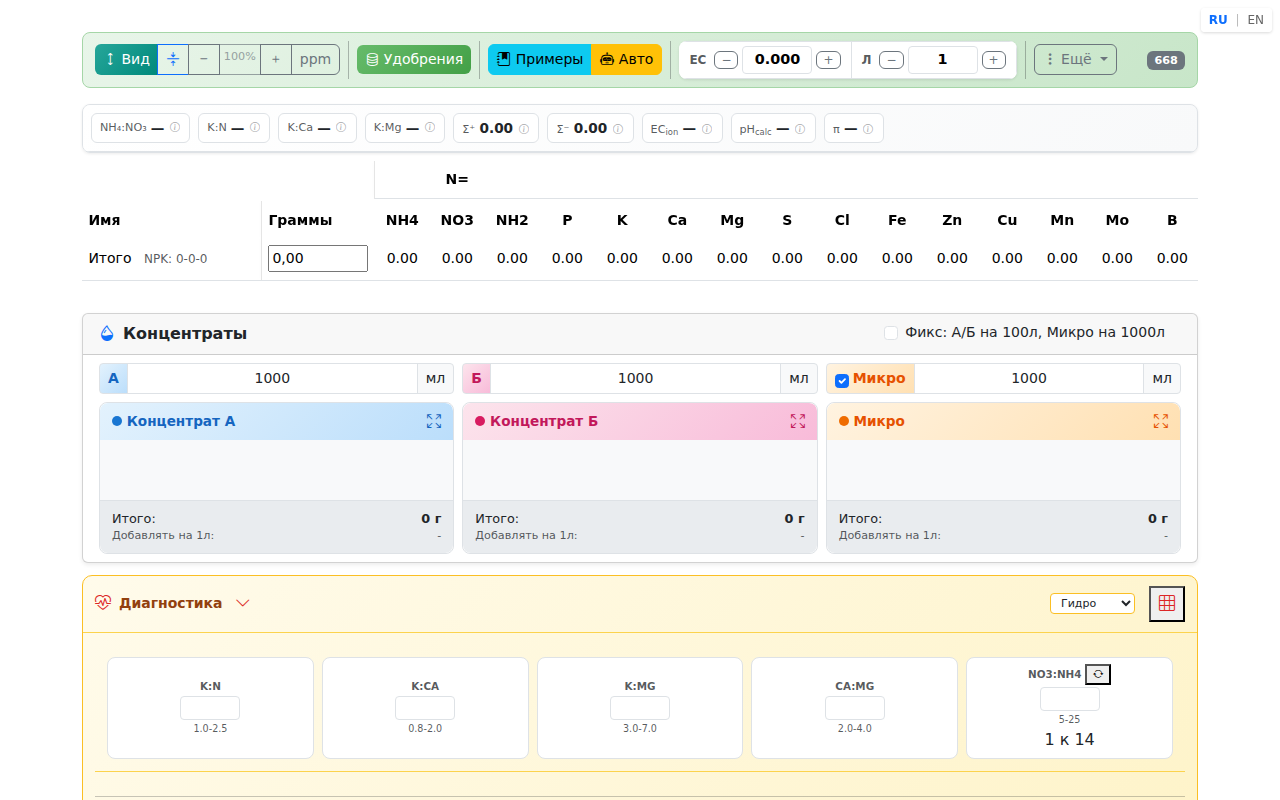Expand the Концентрат Б panel fullscreen
This screenshot has width=1280, height=800.
coord(797,421)
